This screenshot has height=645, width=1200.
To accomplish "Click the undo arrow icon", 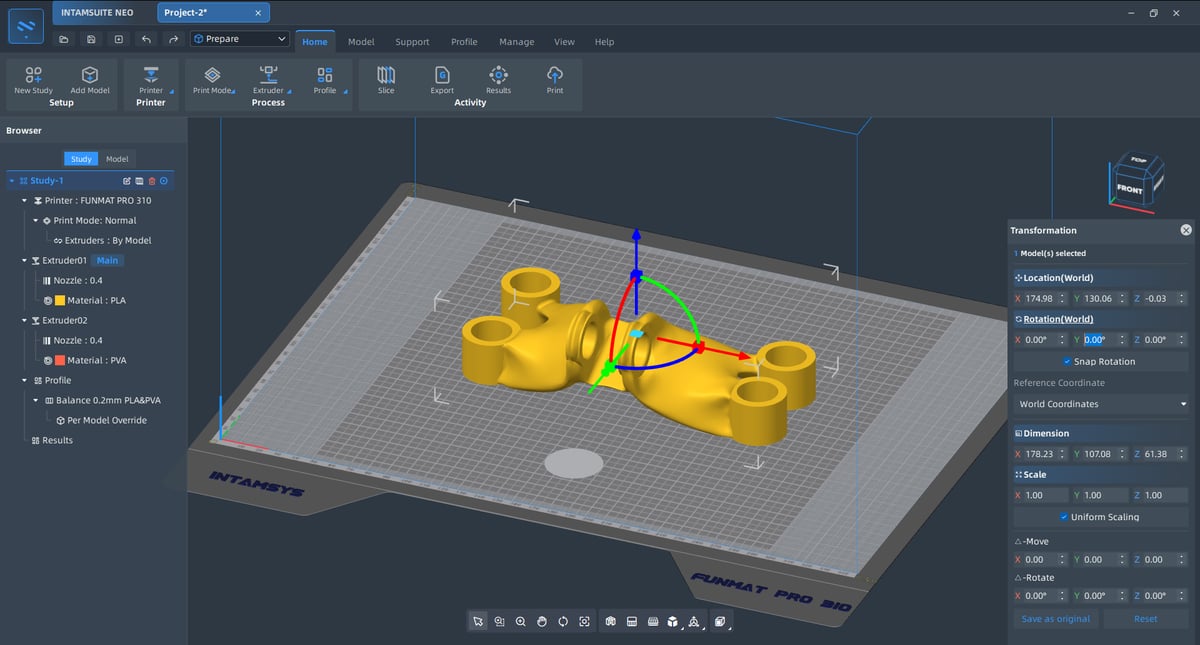I will point(147,39).
